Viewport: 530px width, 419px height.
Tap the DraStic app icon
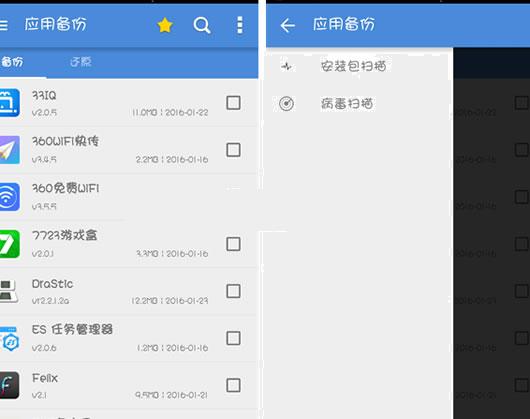tap(9, 291)
